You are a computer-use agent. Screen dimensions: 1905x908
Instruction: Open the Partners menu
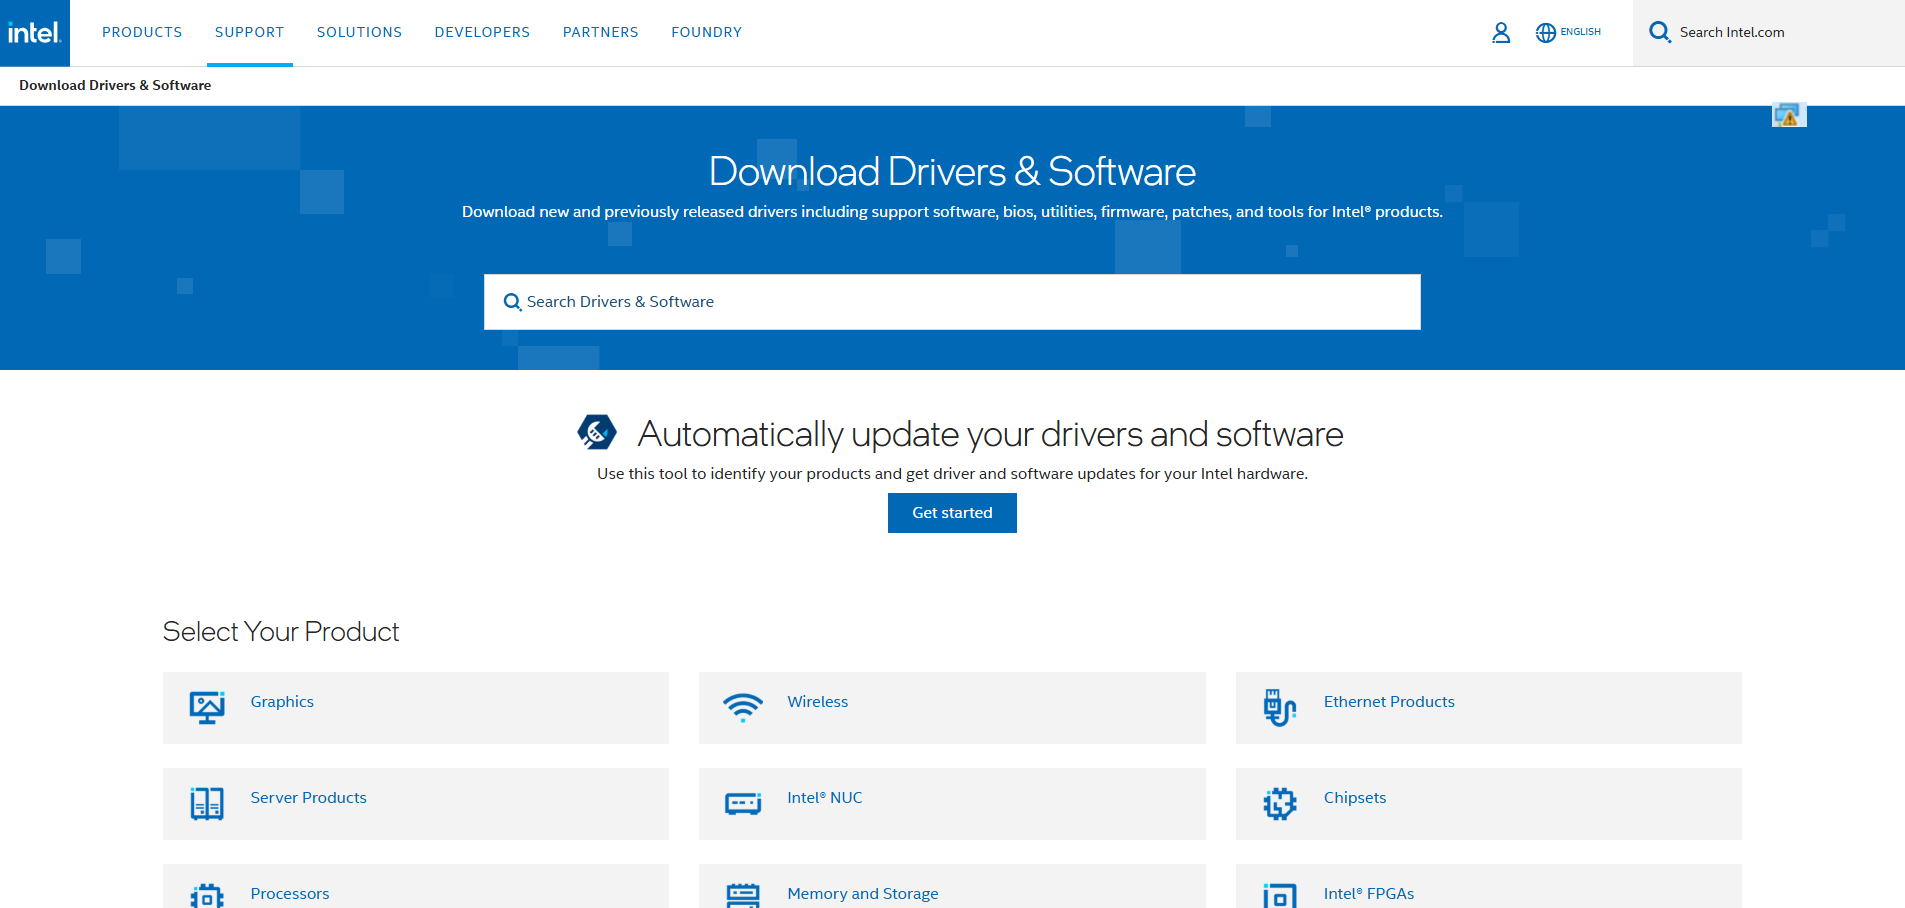coord(600,33)
